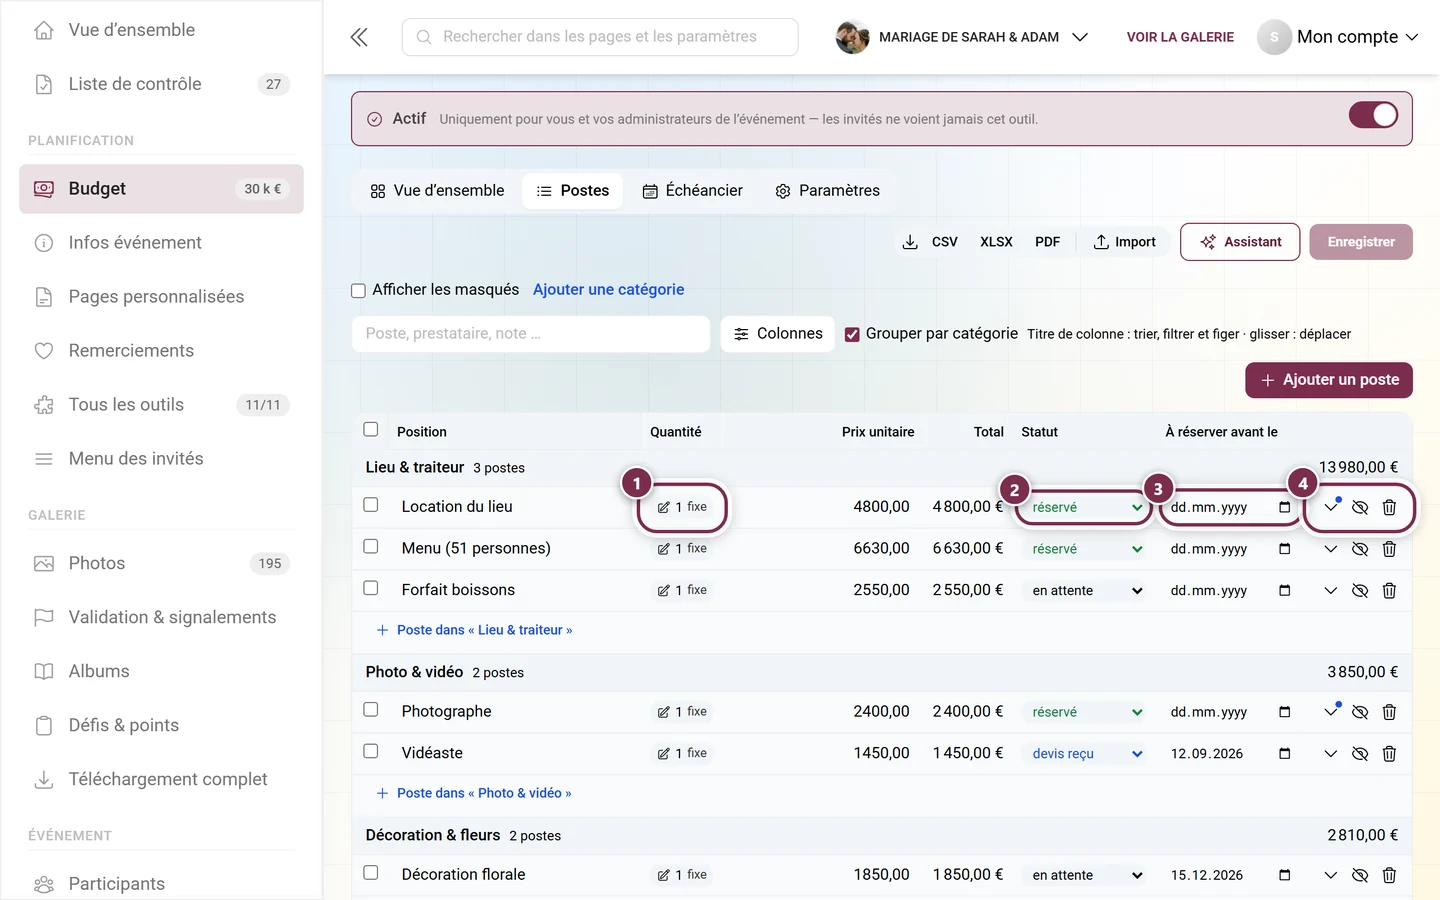1440x900 pixels.
Task: Click the page and settings search box
Action: 600,37
